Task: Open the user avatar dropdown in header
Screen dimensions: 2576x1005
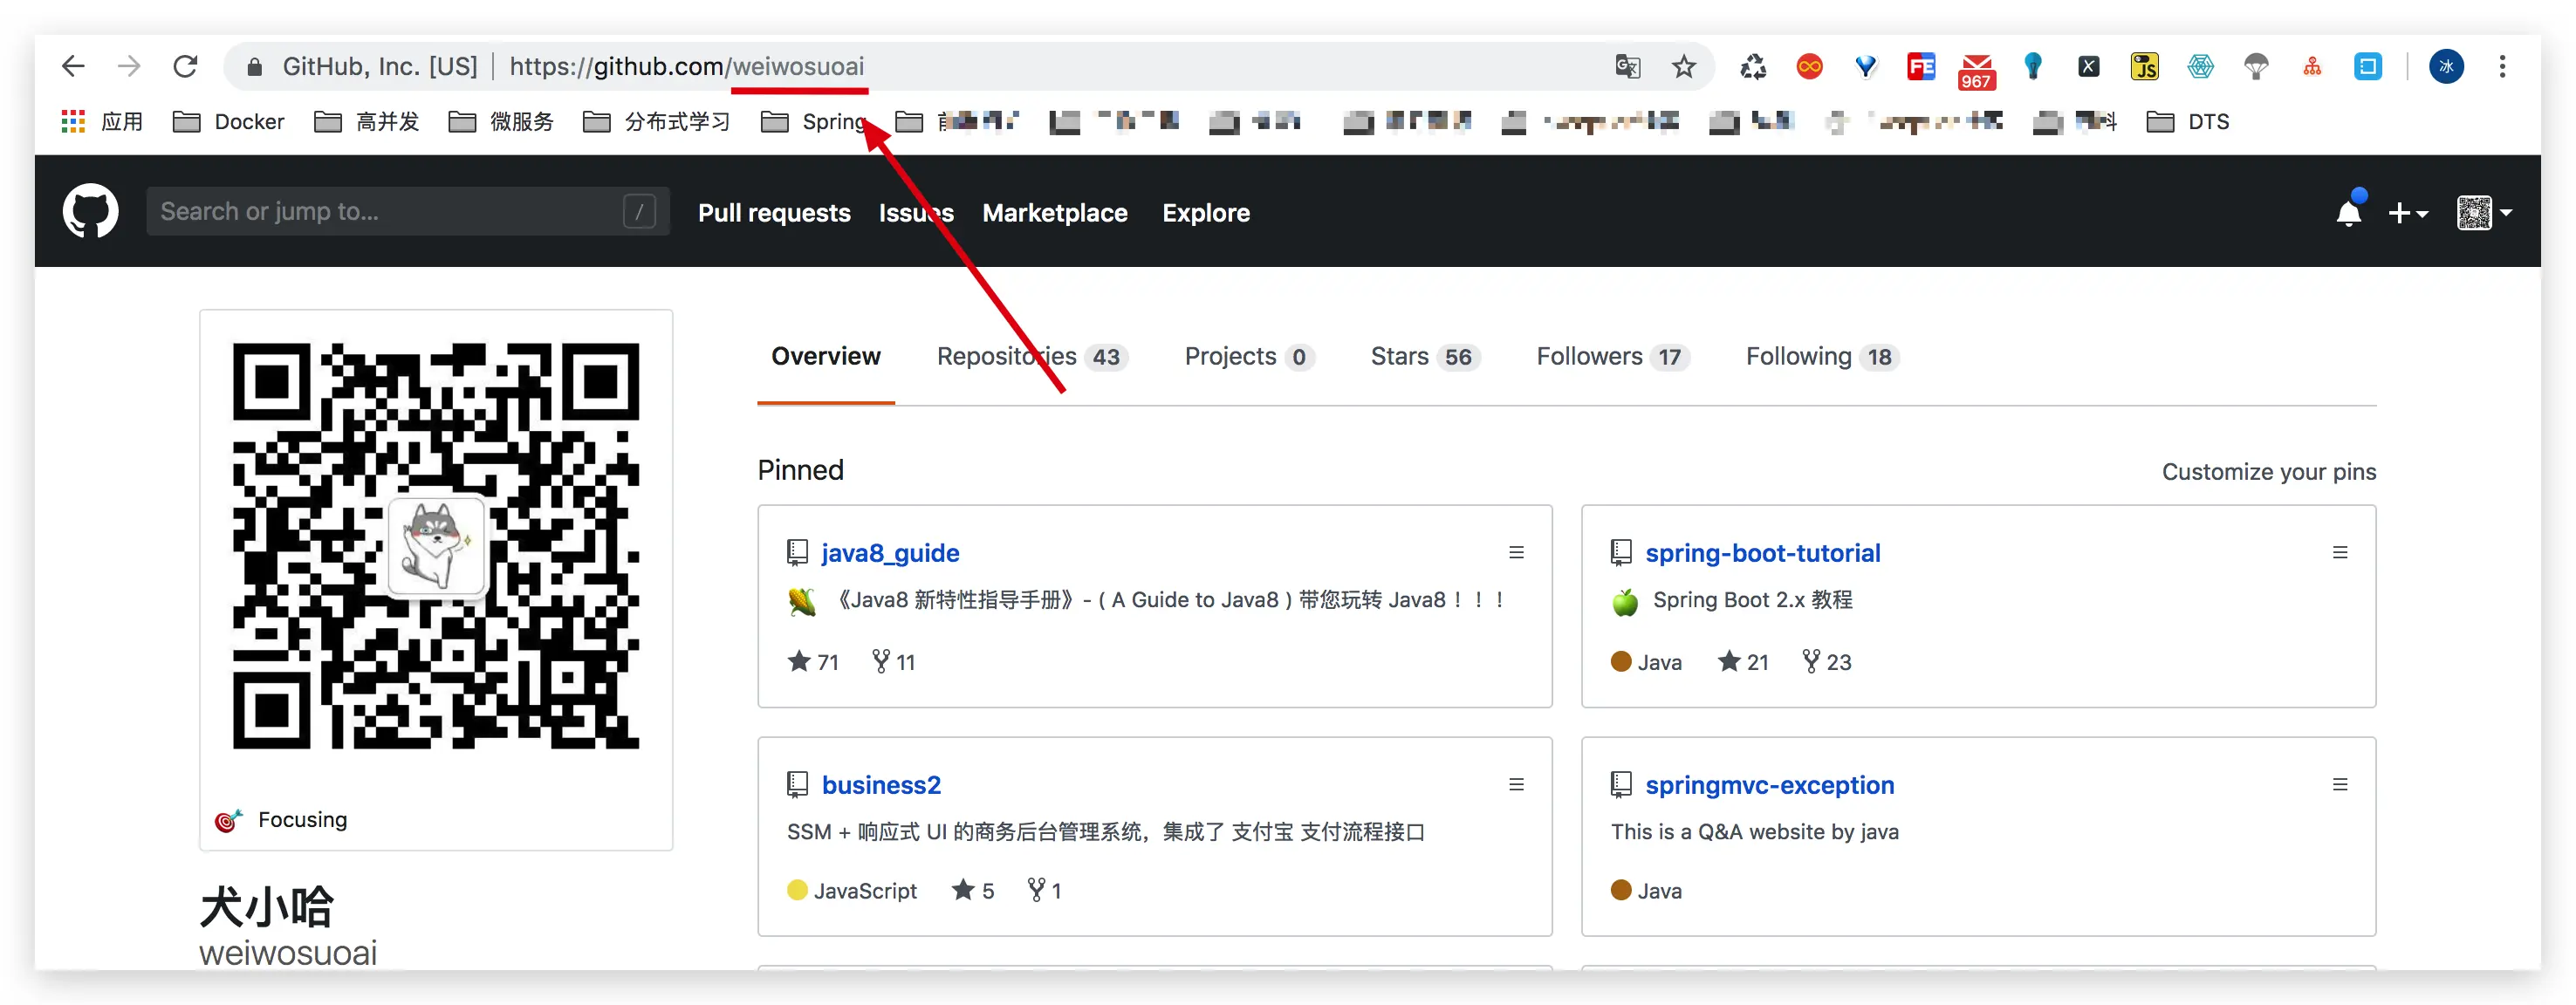Action: coord(2485,213)
